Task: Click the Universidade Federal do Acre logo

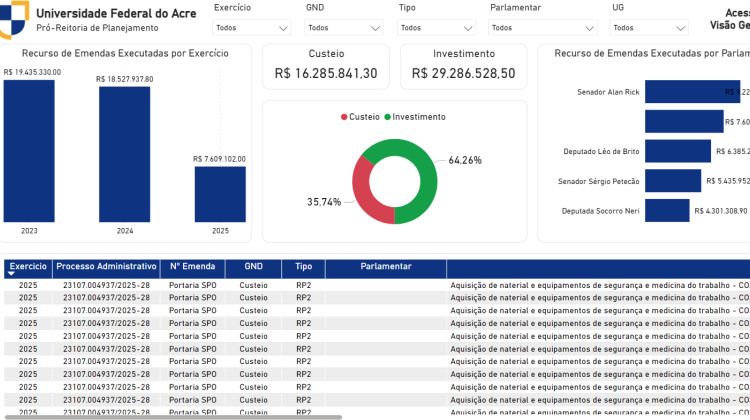Action: 14,18
